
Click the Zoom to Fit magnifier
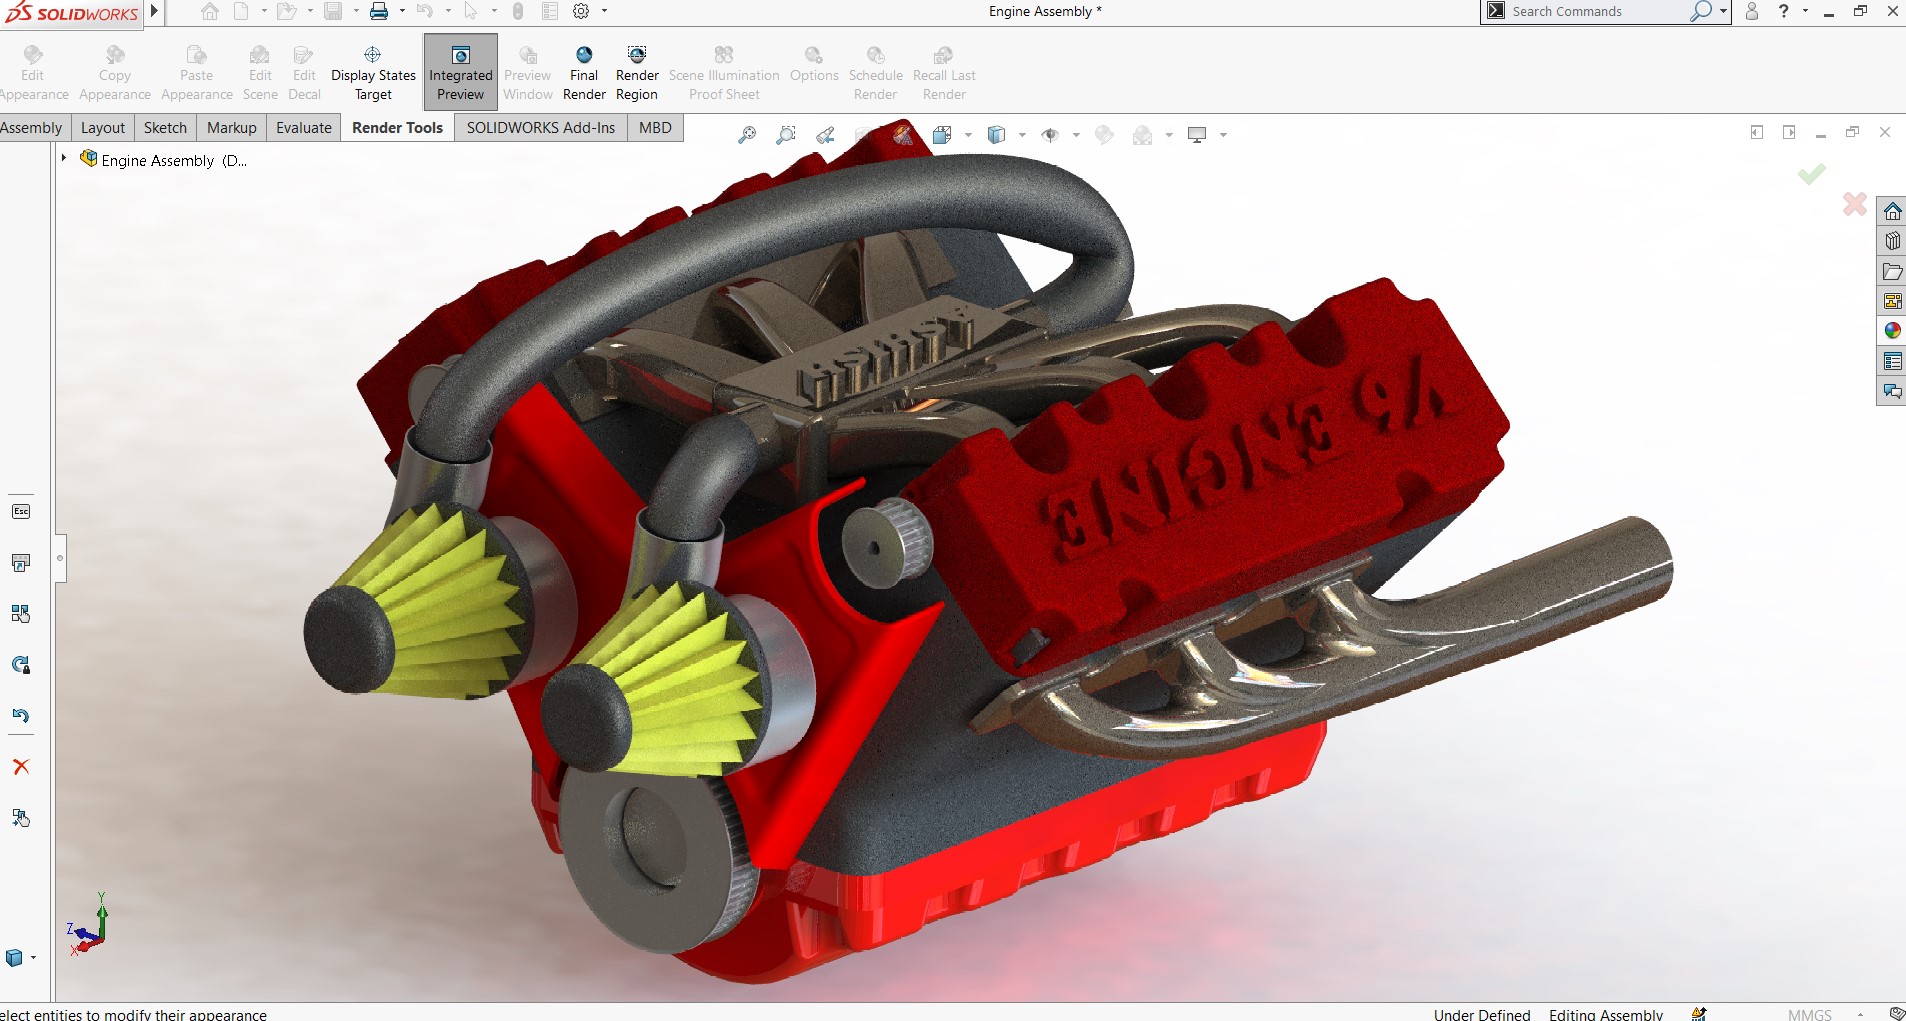[x=747, y=135]
